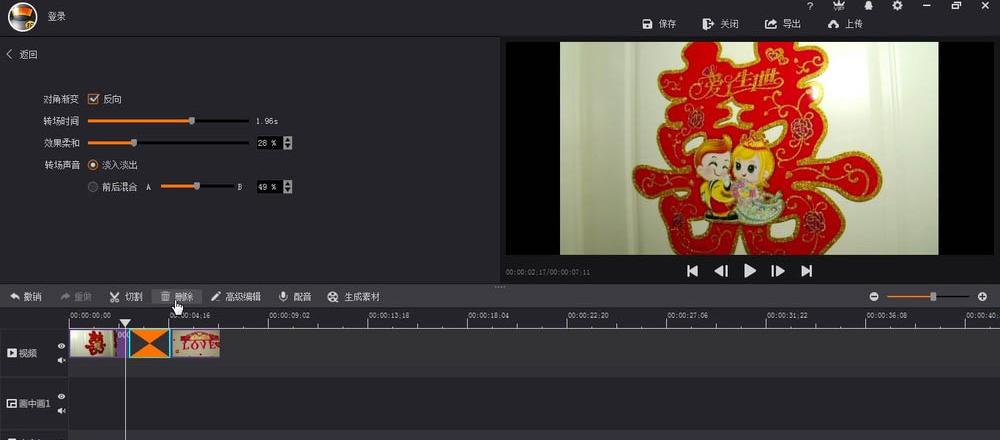
Task: Click the 49% mix value field
Action: [x=268, y=187]
